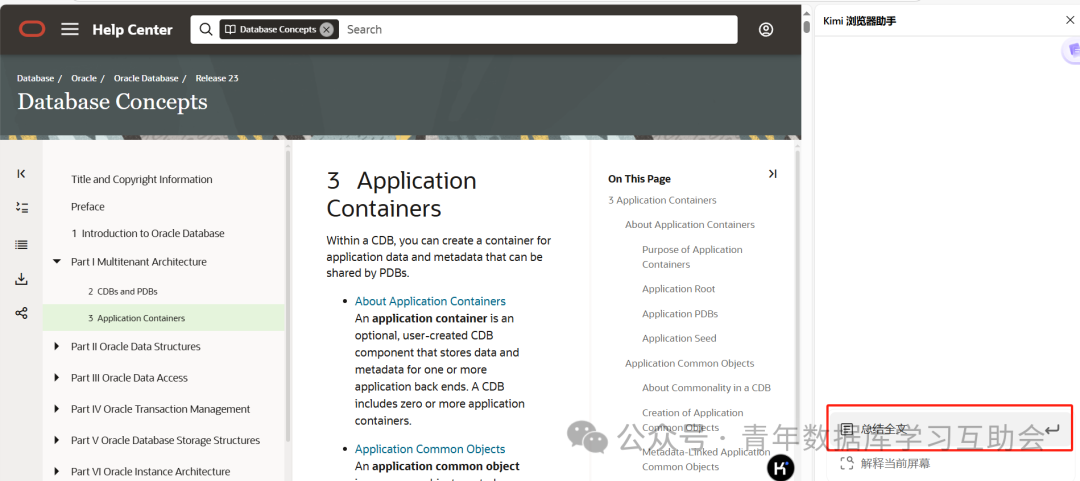Open Application Common Objects article link

coord(430,449)
